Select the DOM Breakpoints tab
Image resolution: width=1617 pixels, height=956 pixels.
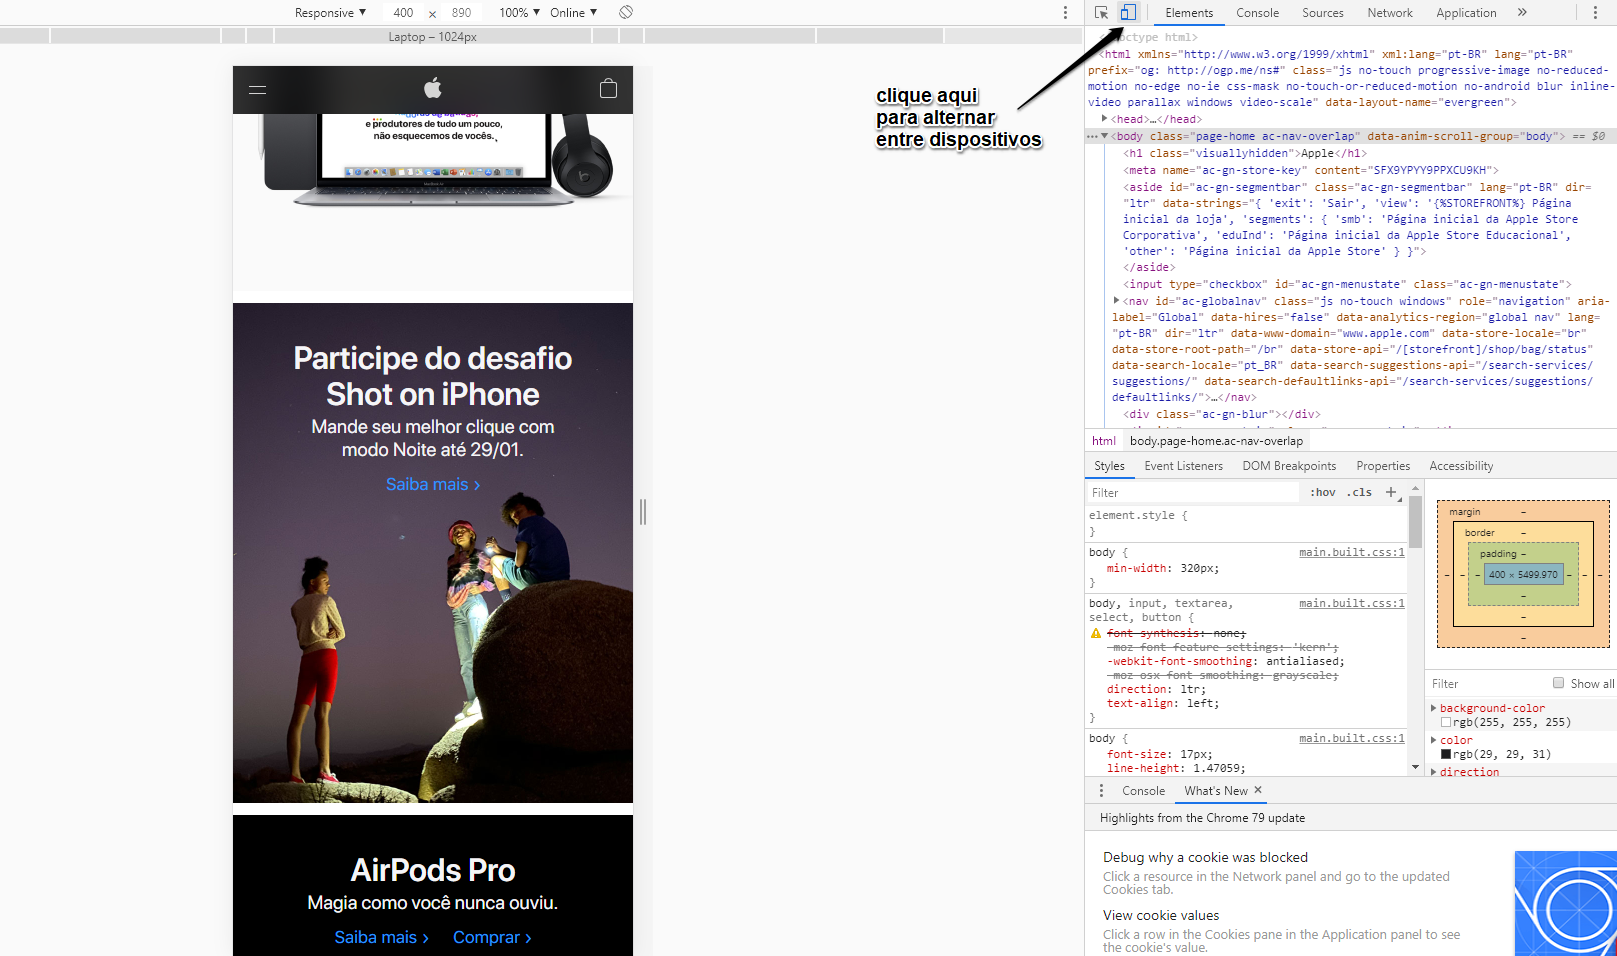pyautogui.click(x=1289, y=466)
